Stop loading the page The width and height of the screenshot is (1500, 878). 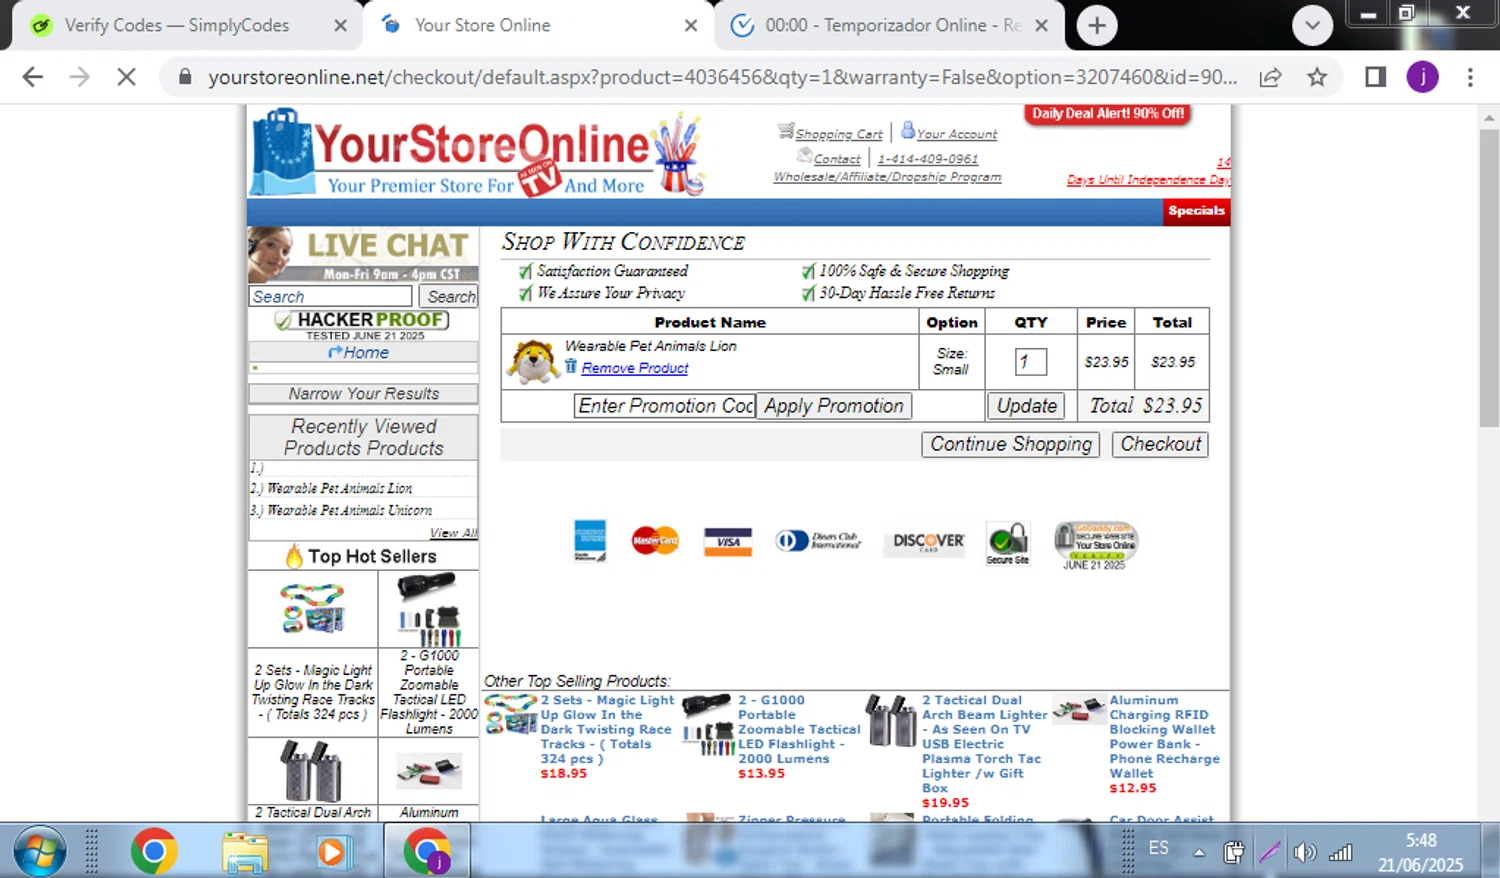126,77
